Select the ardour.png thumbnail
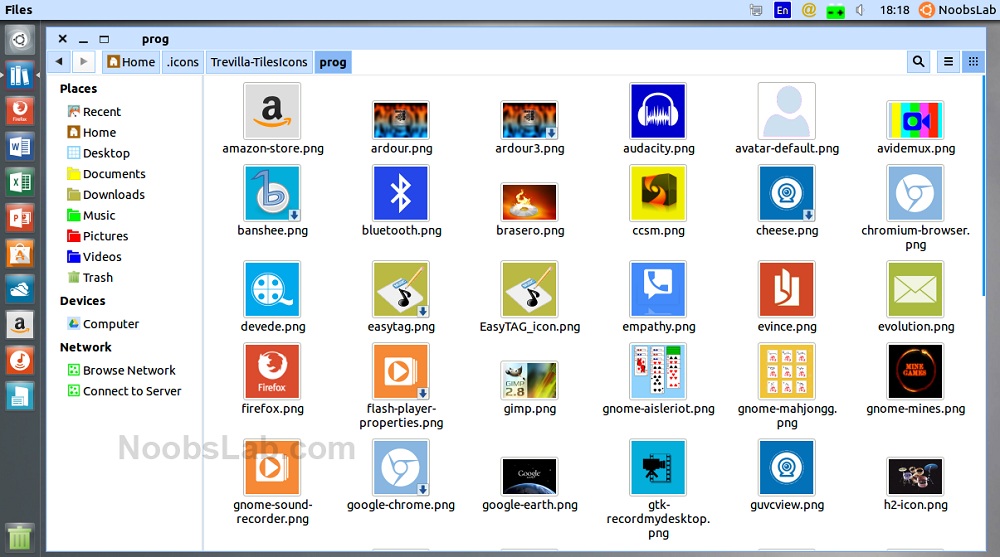 (x=401, y=120)
